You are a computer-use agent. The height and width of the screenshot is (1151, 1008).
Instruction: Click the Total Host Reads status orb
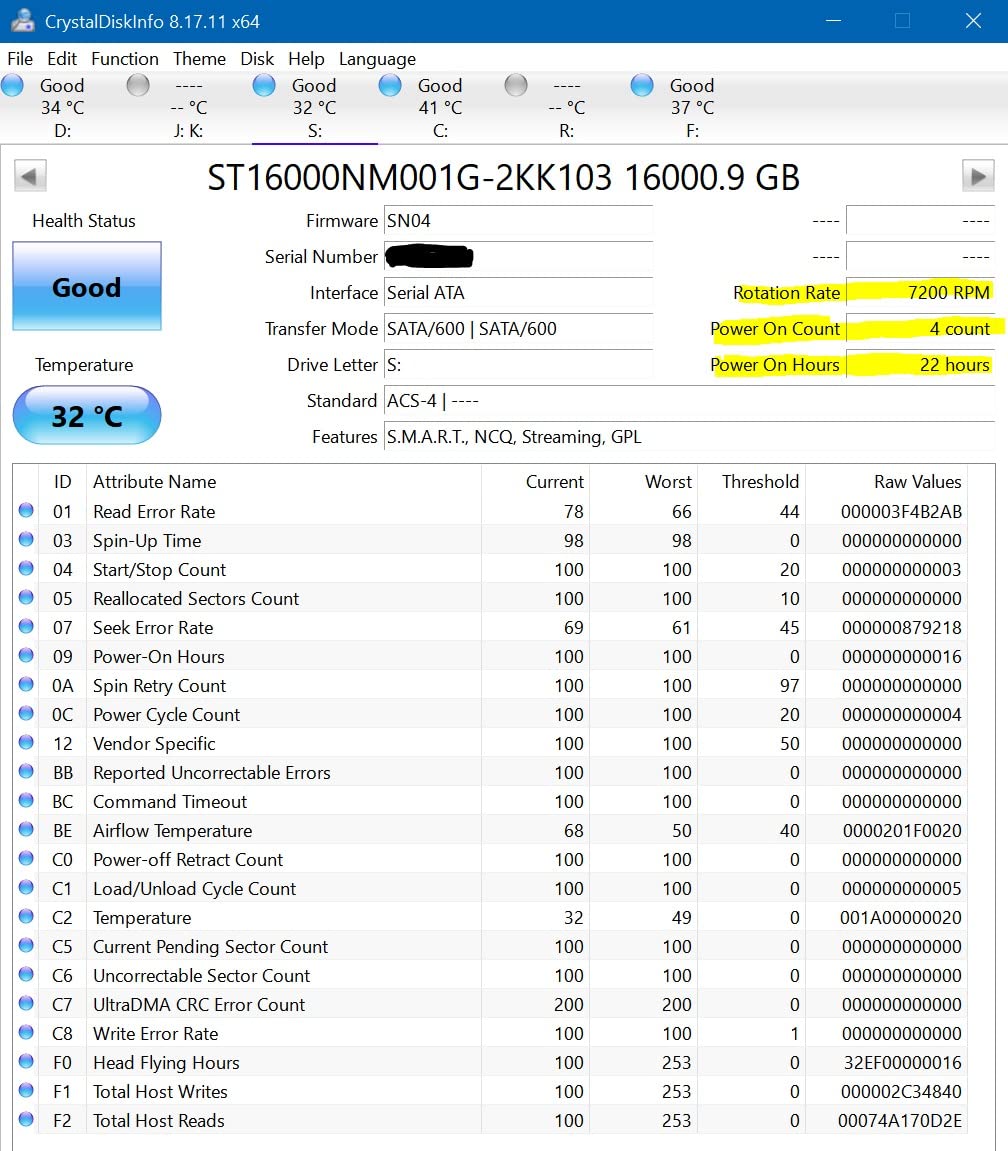pyautogui.click(x=26, y=1119)
